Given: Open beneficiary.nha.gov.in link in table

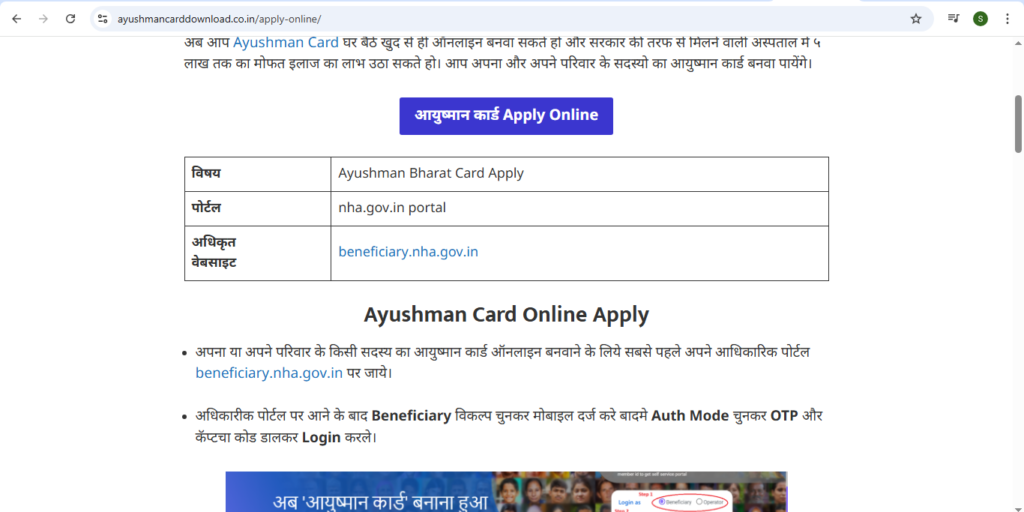Looking at the screenshot, I should click(x=408, y=251).
